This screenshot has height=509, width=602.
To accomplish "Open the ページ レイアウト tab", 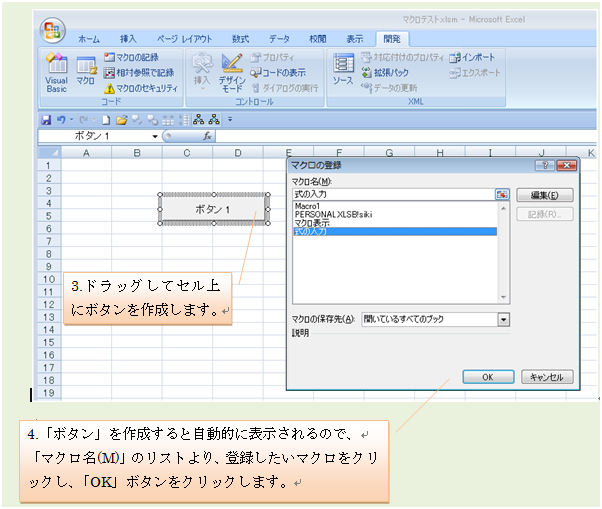I will click(184, 38).
